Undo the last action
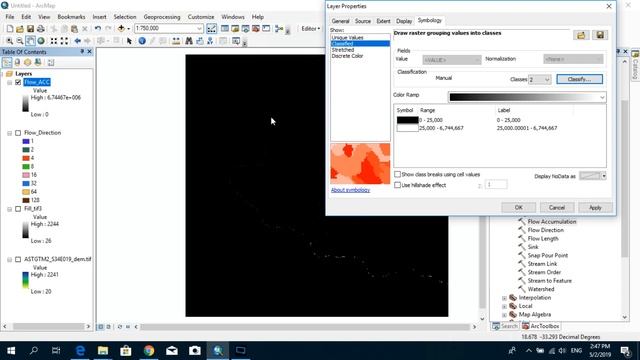Viewport: 640px width, 360px height. tap(98, 29)
